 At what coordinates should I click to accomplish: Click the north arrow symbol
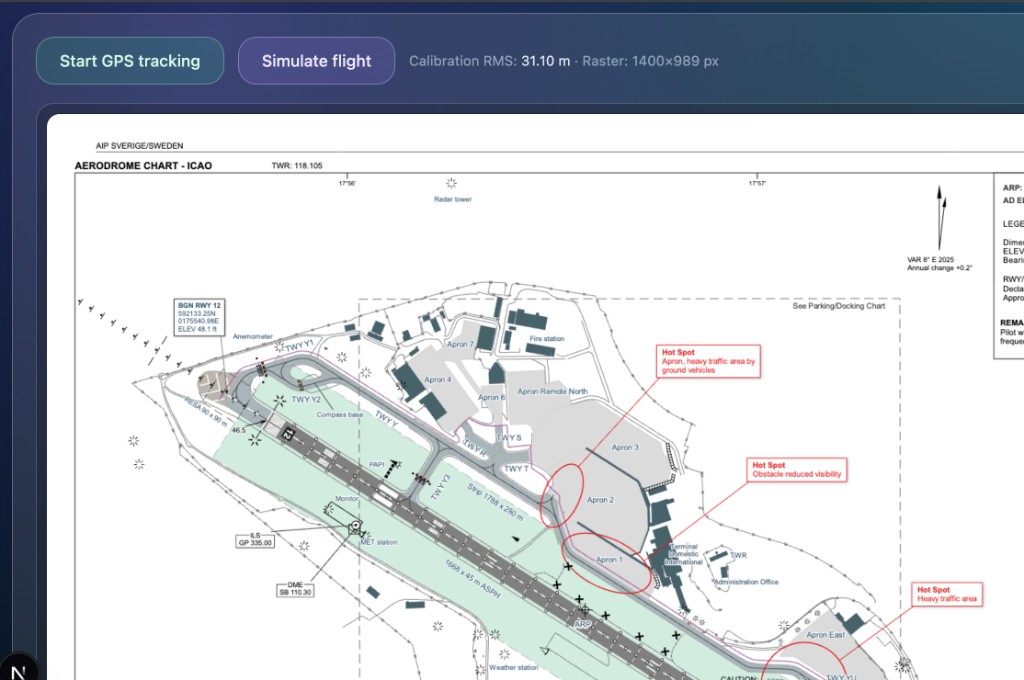tap(942, 218)
